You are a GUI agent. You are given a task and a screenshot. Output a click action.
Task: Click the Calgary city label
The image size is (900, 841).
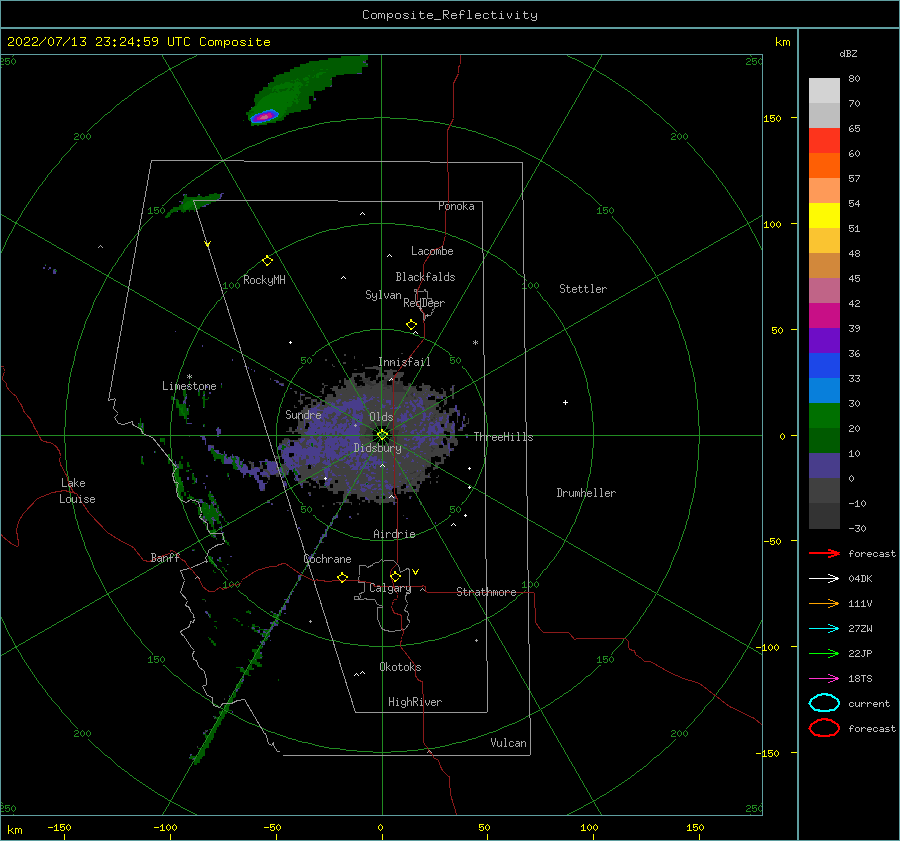[x=390, y=588]
